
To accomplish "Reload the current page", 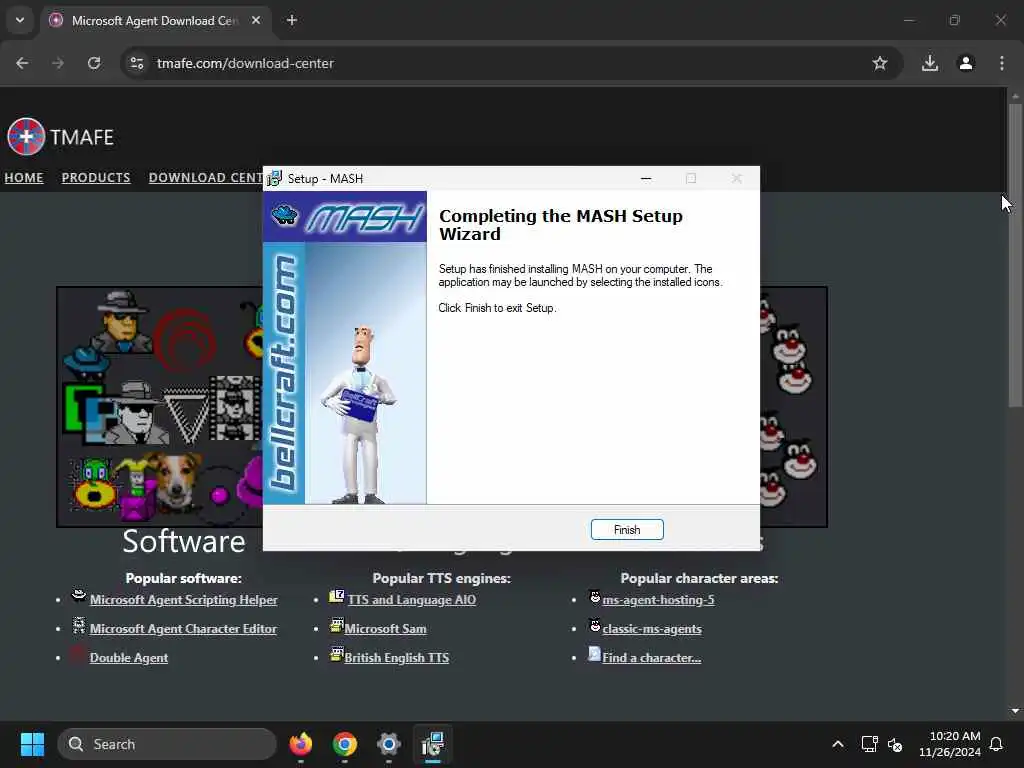I will point(94,63).
